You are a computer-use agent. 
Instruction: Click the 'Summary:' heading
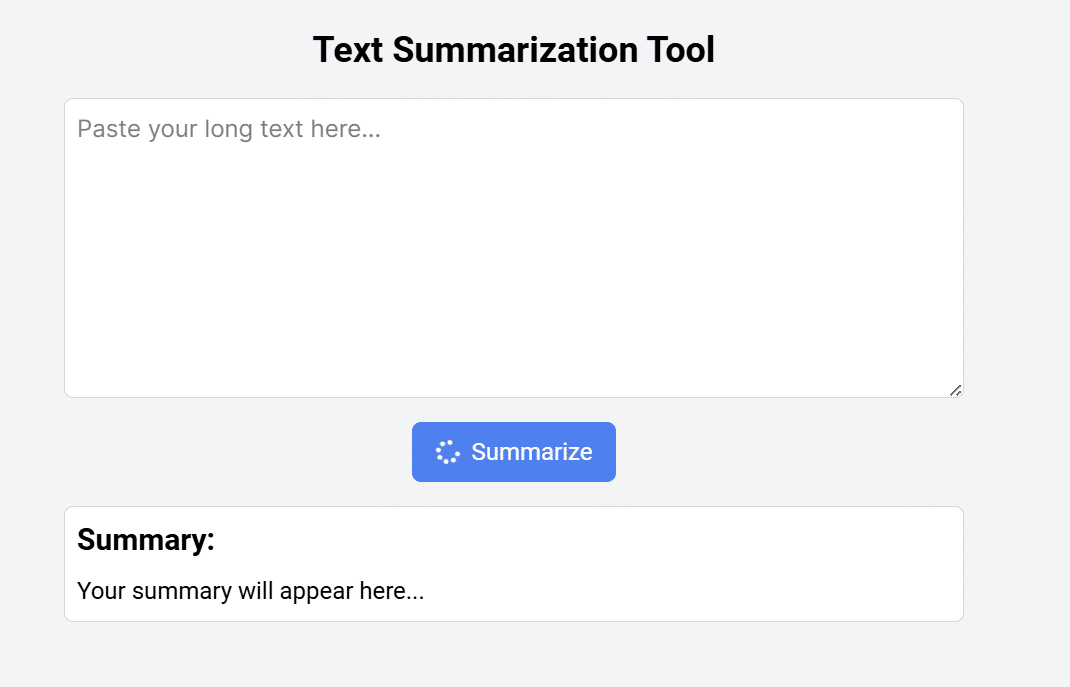pos(146,540)
